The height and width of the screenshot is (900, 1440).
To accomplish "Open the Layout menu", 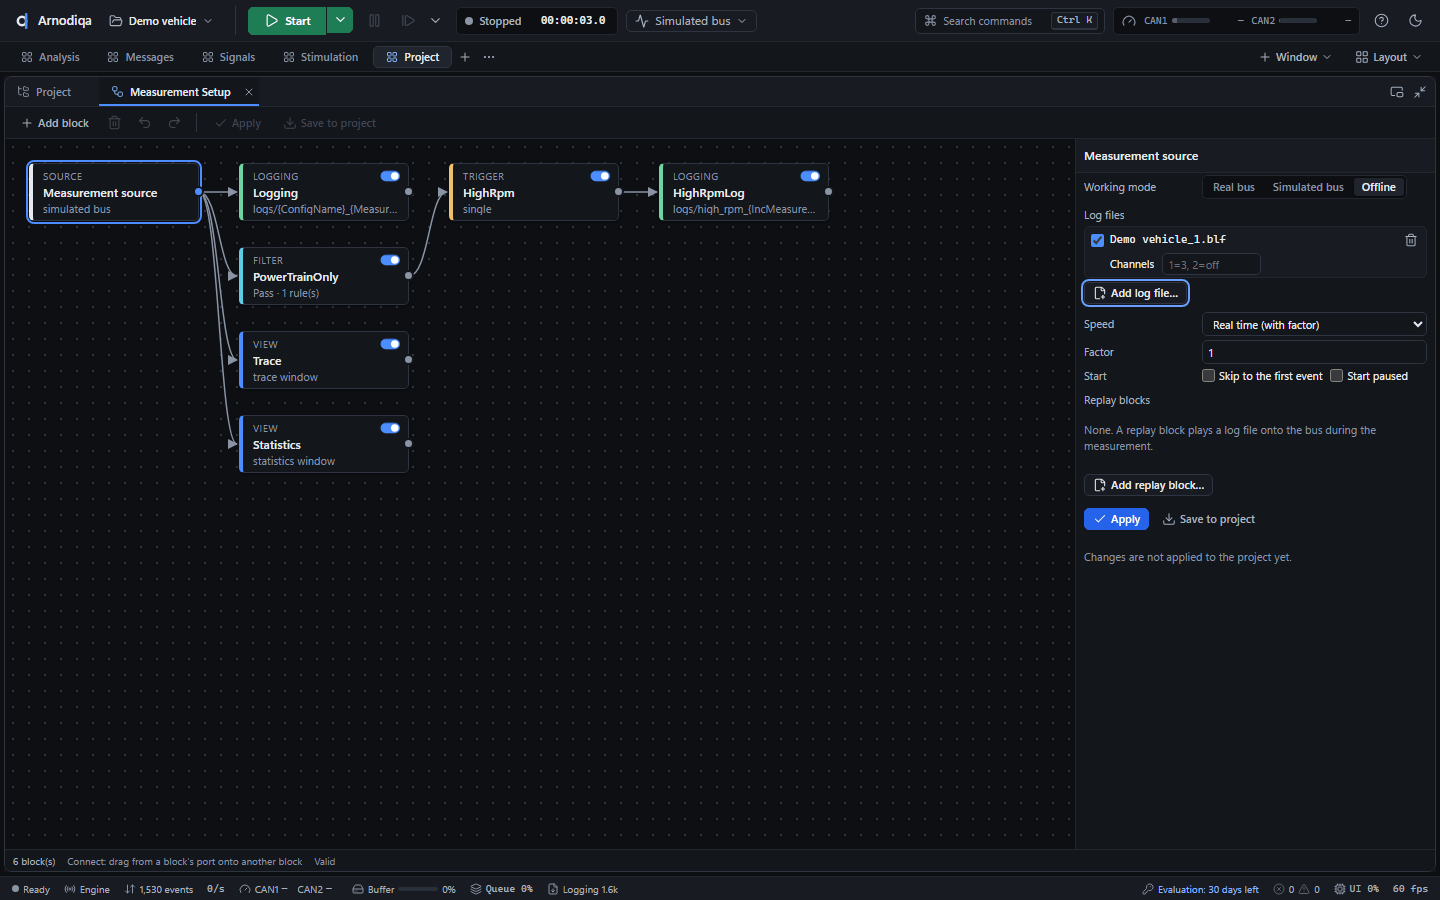I will tap(1388, 57).
